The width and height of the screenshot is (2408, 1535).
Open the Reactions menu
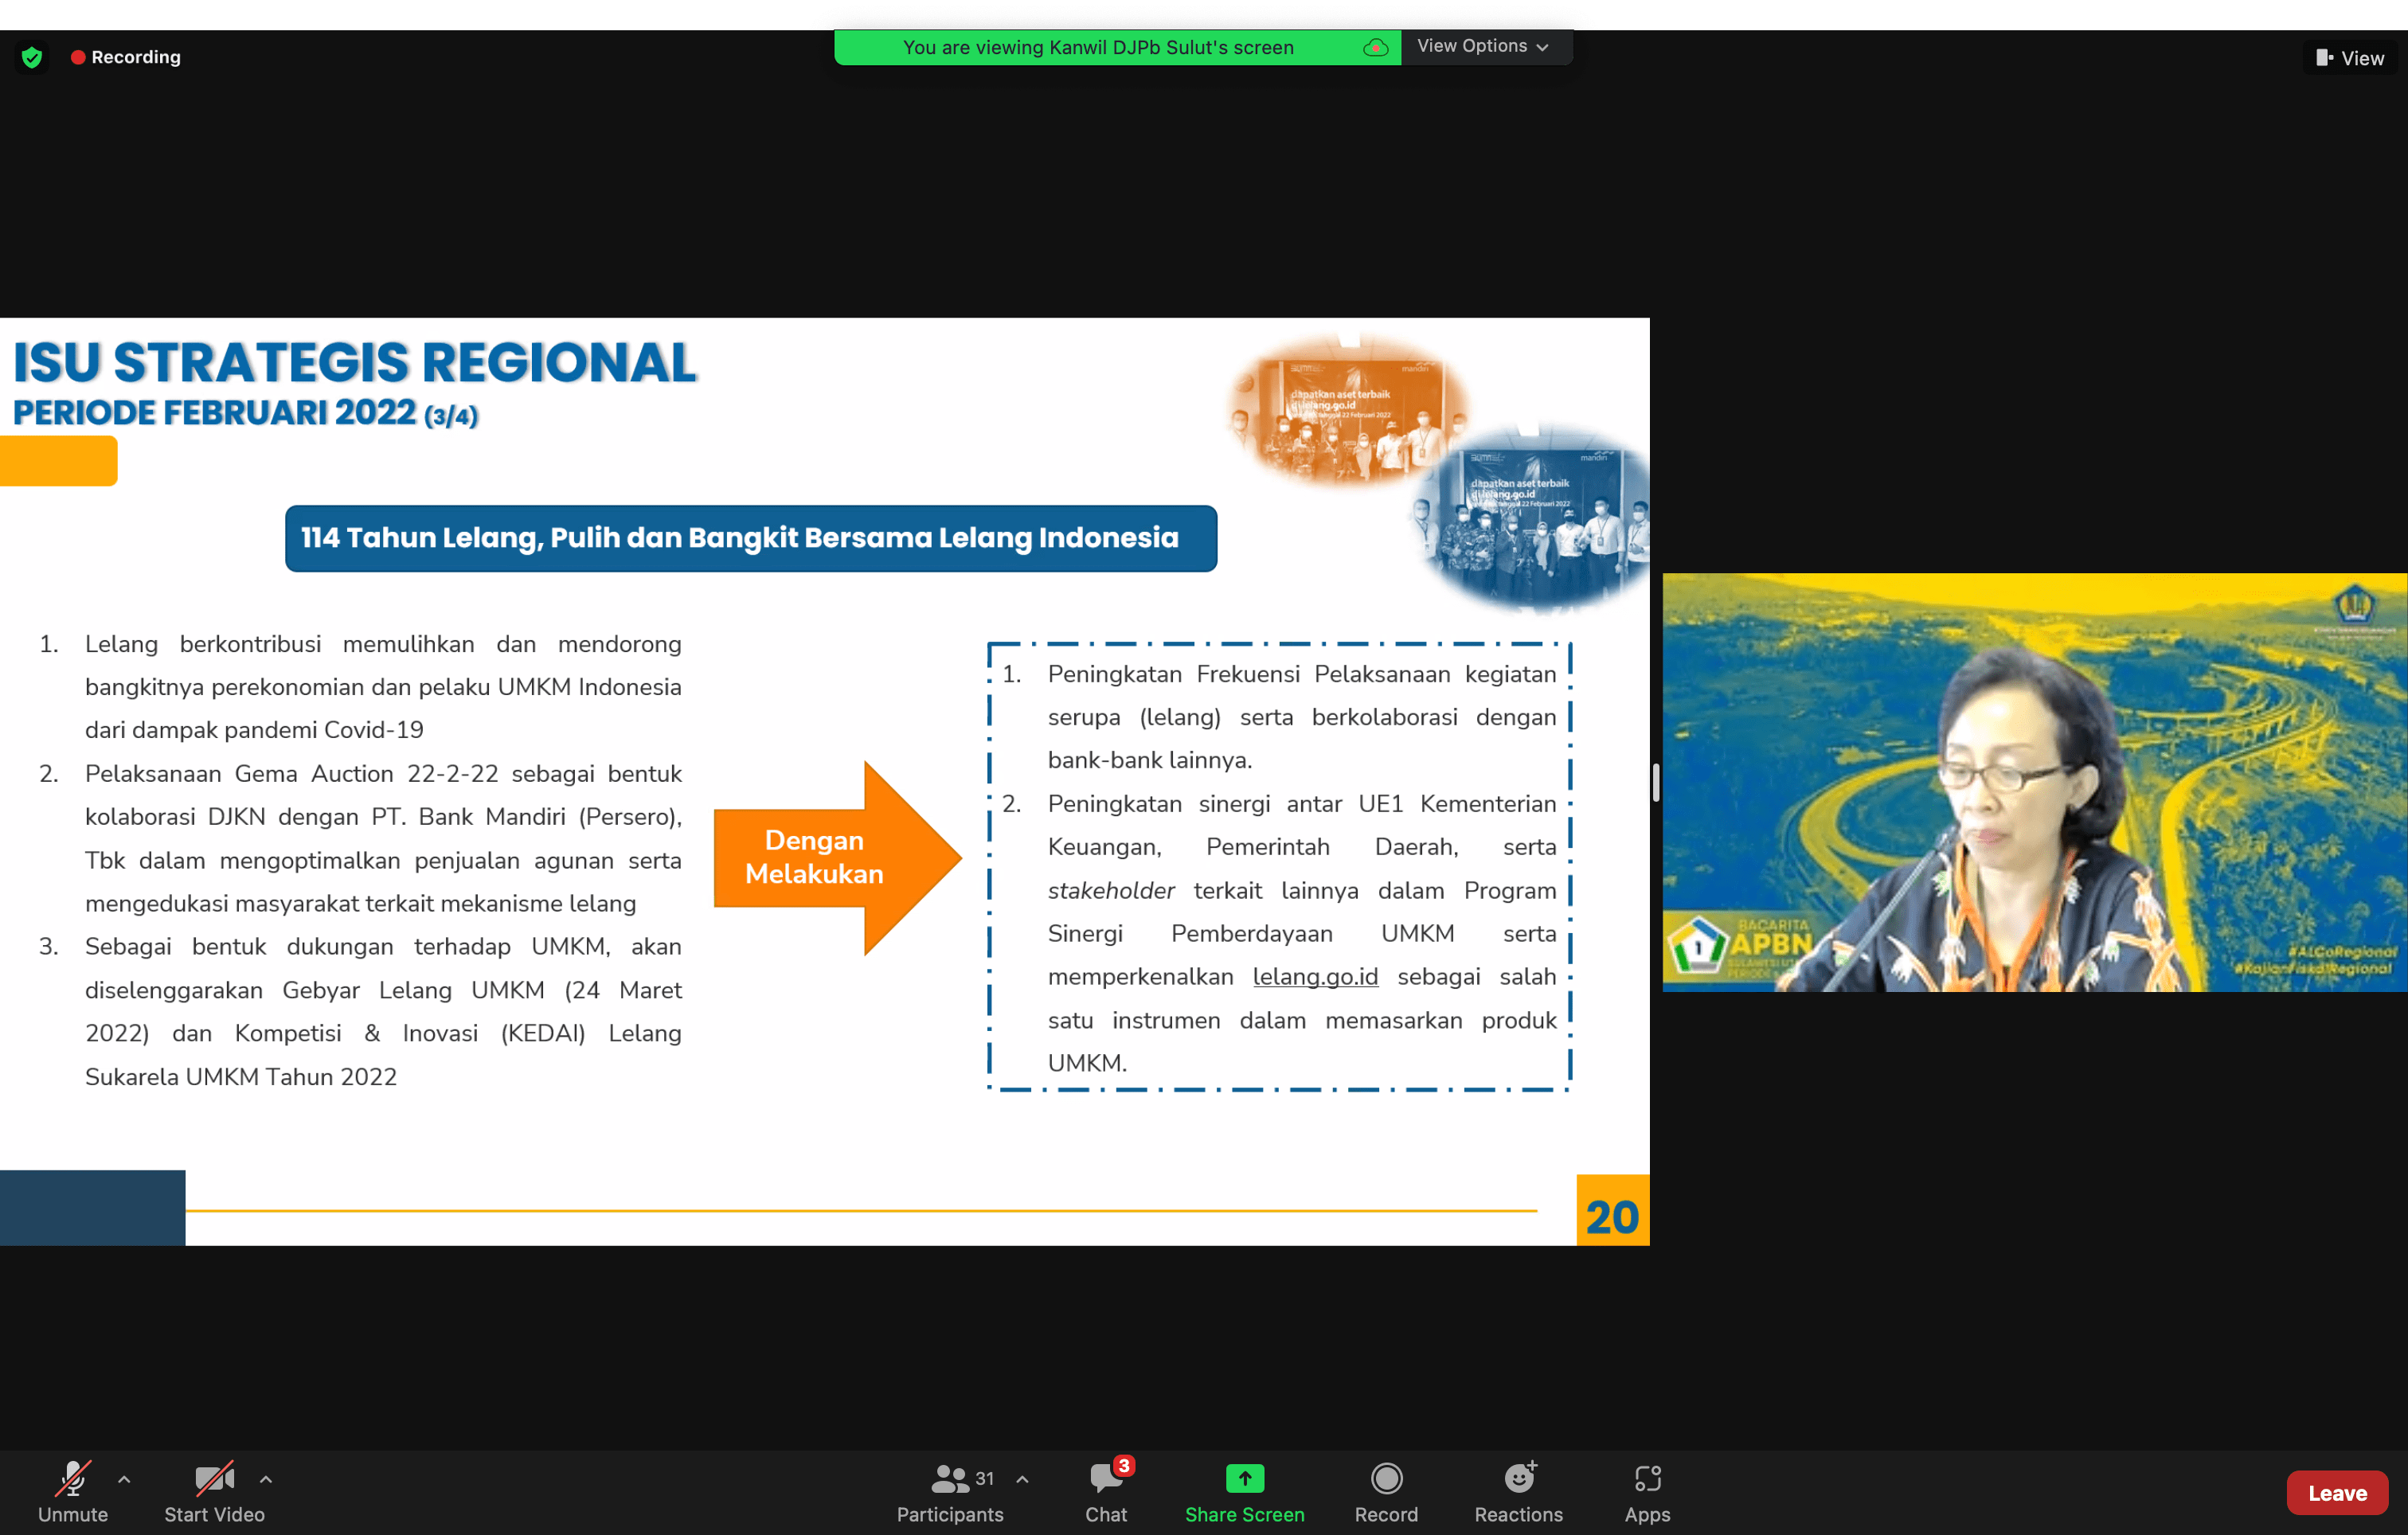point(1518,1491)
